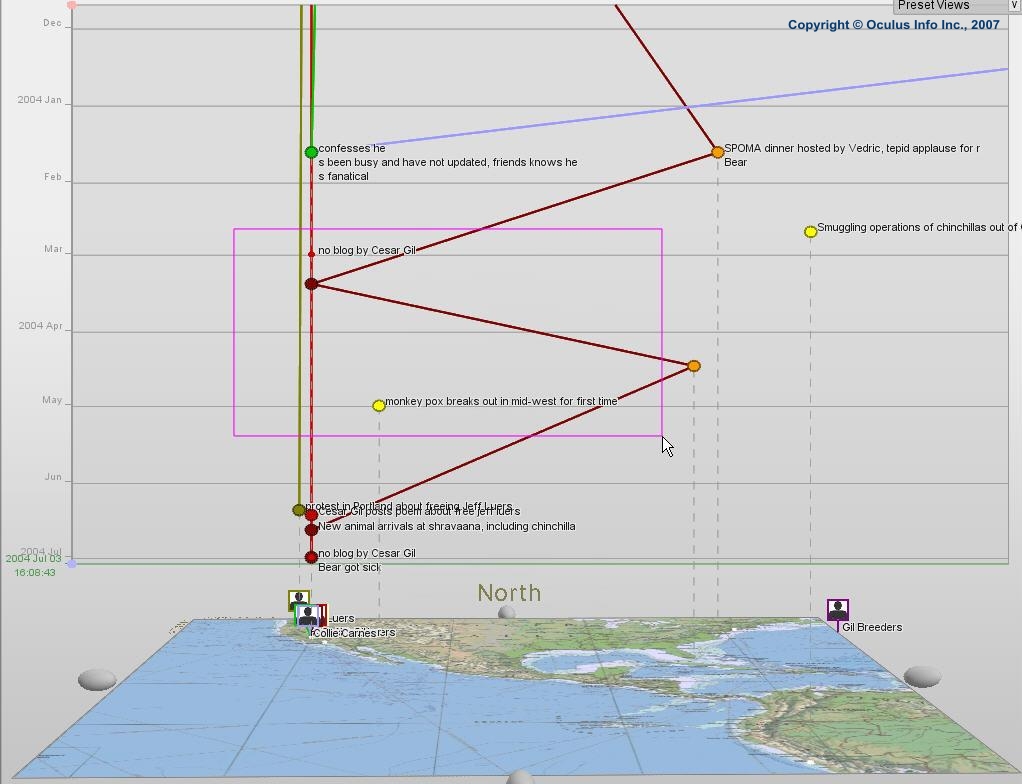This screenshot has height=784, width=1022.
Task: Click the North map edge handle
Action: (x=507, y=613)
